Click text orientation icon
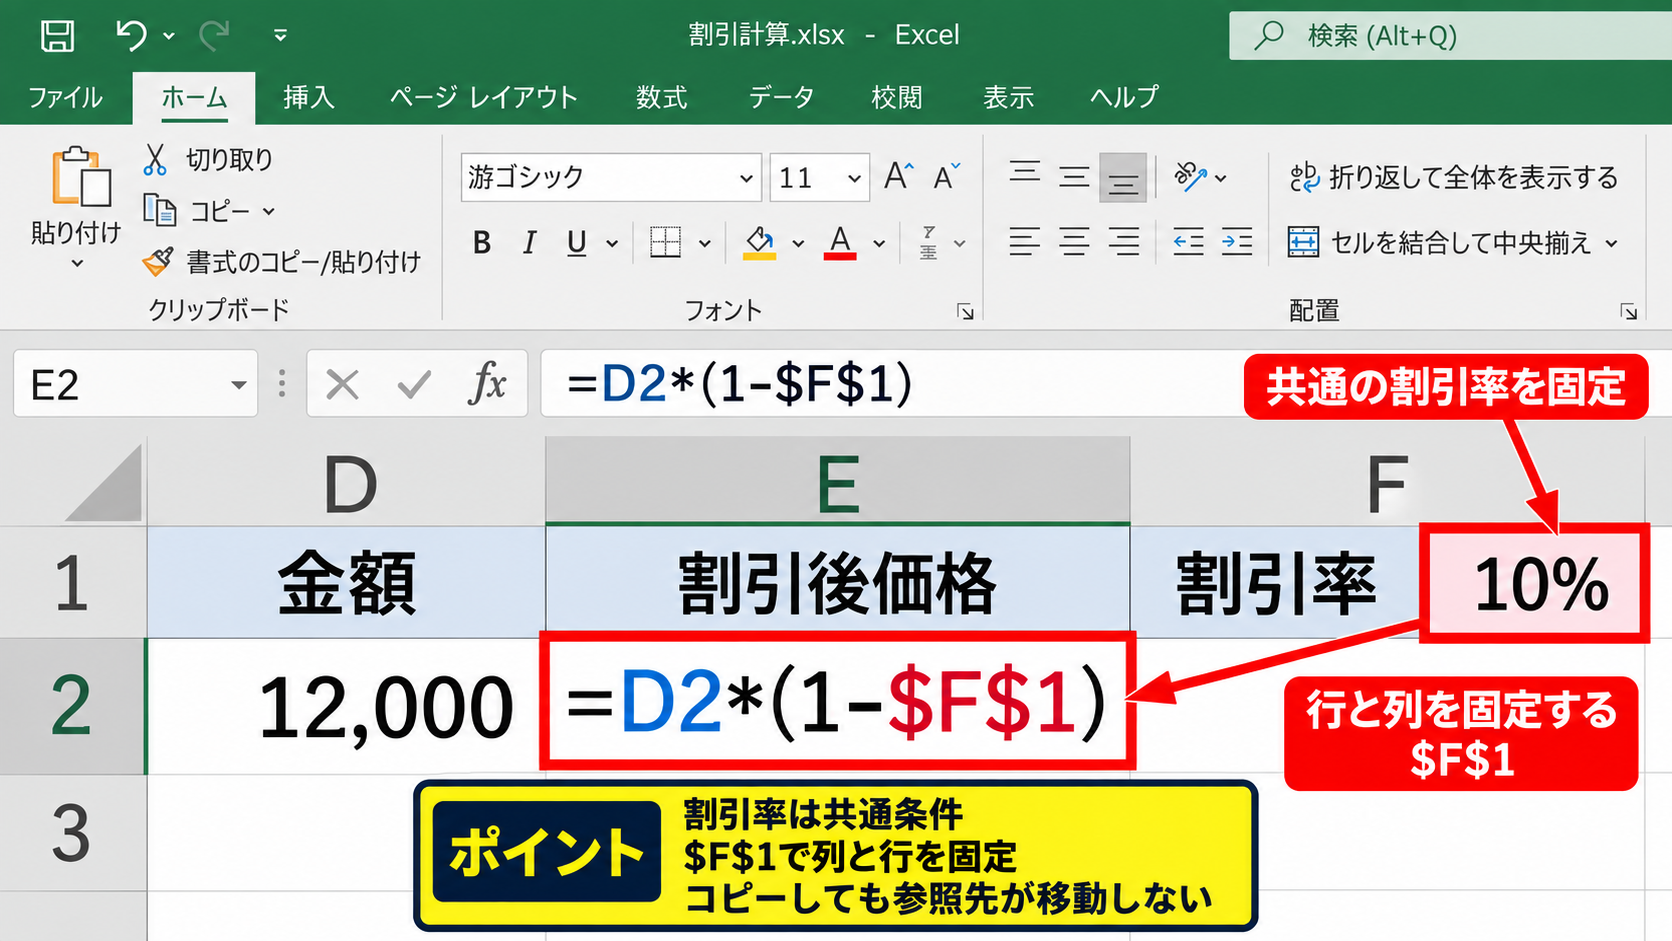Image resolution: width=1672 pixels, height=941 pixels. click(x=1190, y=177)
